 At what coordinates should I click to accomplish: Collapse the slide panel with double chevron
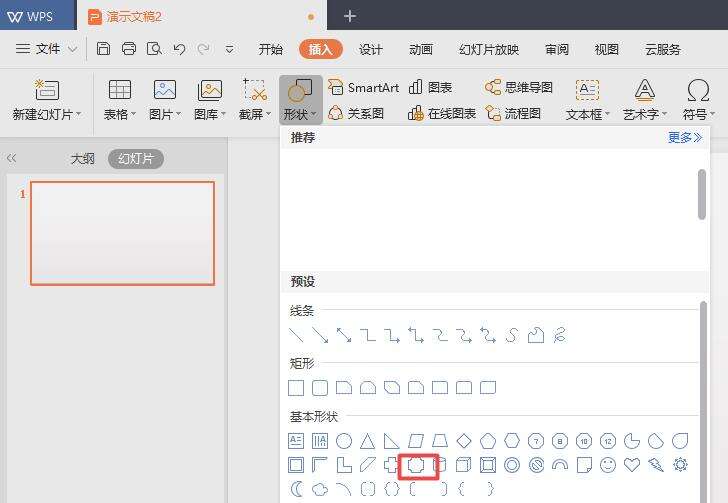[x=12, y=158]
